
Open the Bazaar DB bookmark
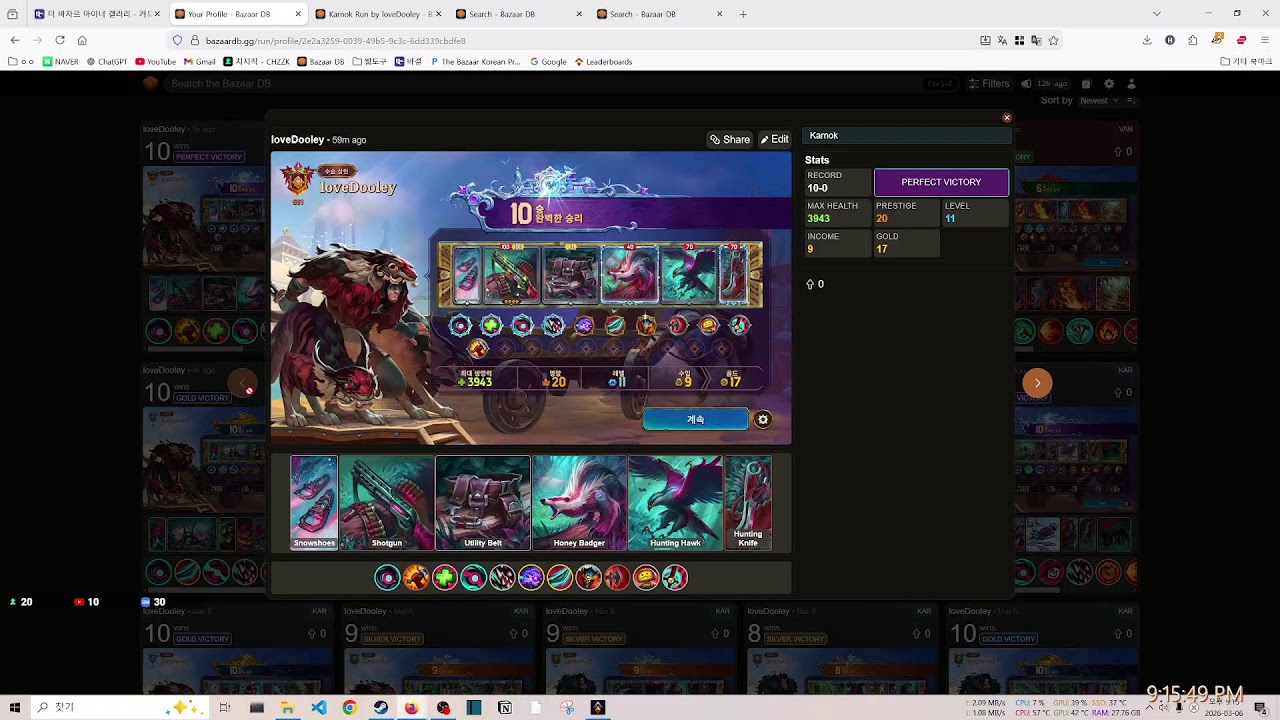tap(321, 62)
